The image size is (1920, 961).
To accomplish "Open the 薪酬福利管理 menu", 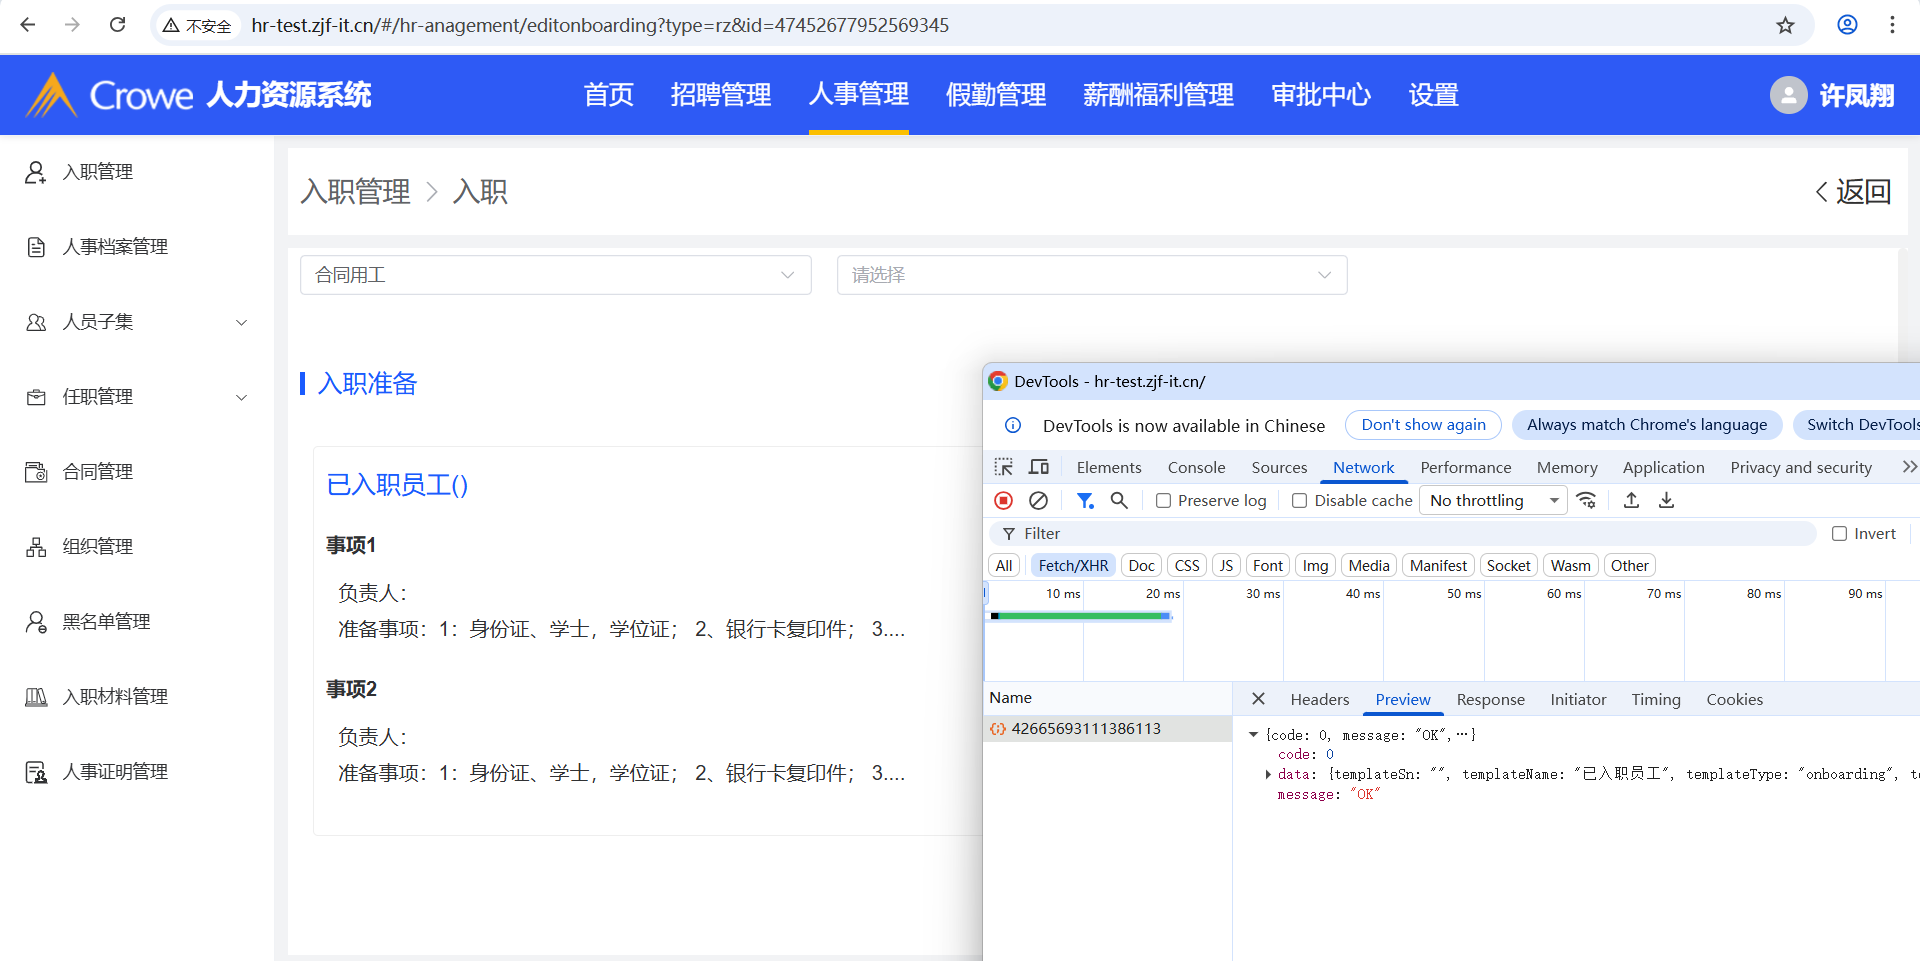I will [1158, 95].
